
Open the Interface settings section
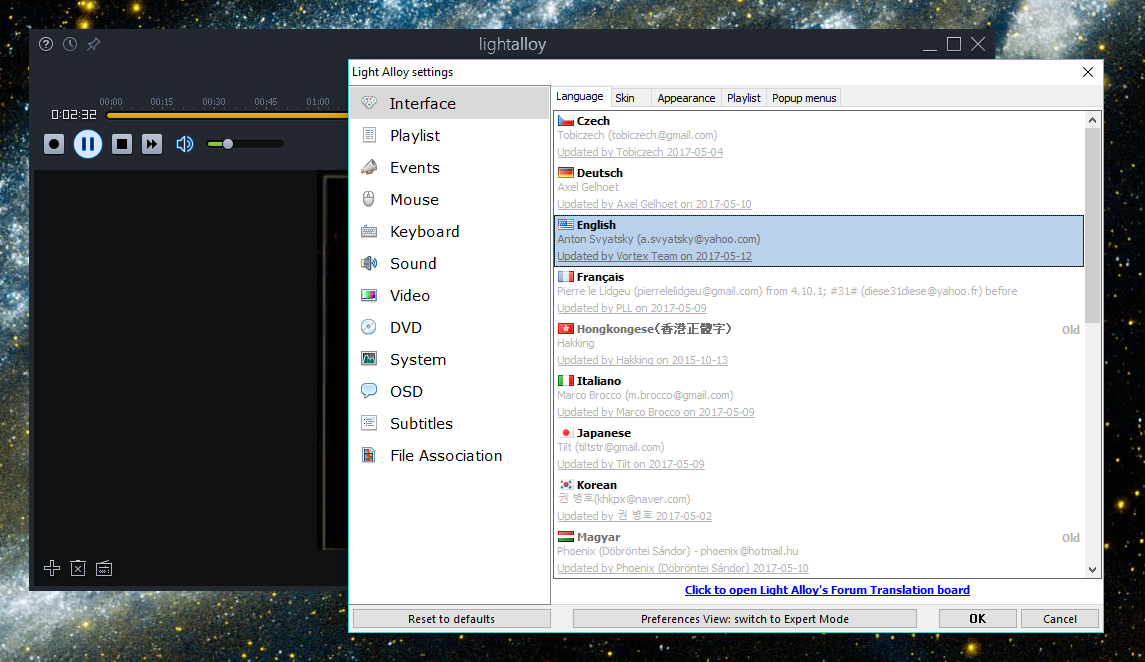tap(450, 104)
